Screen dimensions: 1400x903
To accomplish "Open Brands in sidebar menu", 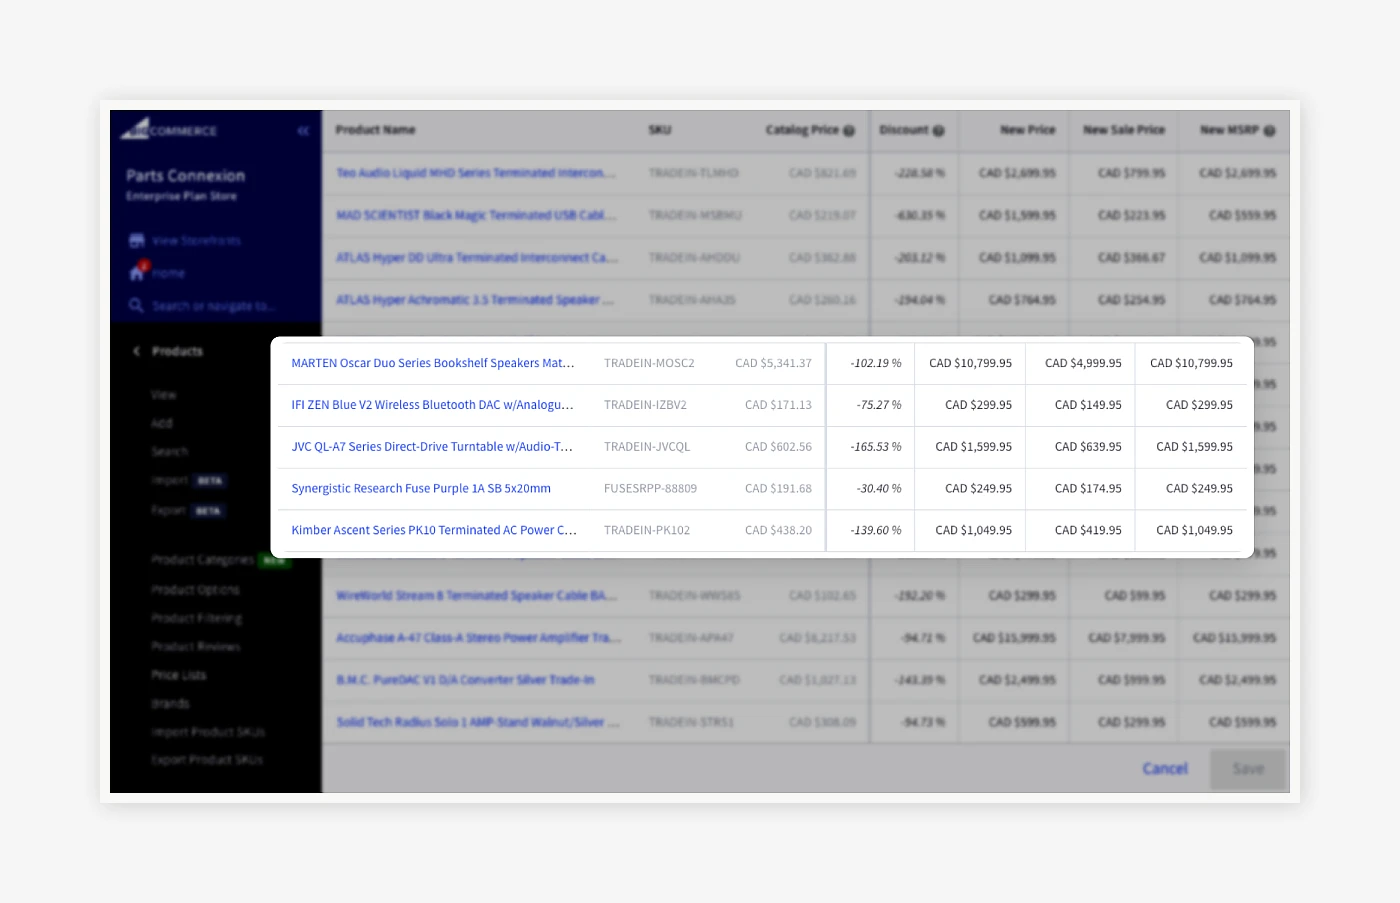I will (x=170, y=704).
